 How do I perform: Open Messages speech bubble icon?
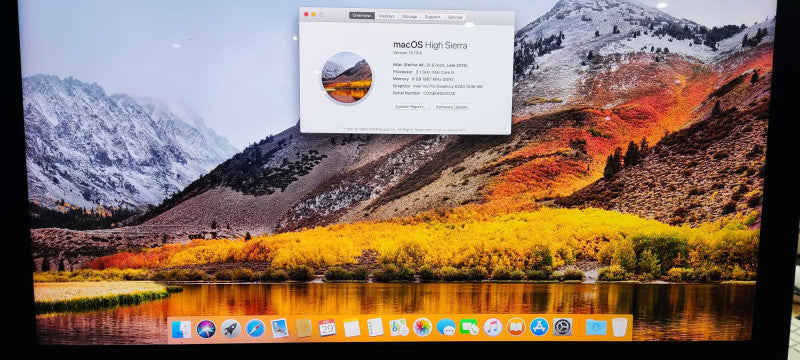(446, 327)
